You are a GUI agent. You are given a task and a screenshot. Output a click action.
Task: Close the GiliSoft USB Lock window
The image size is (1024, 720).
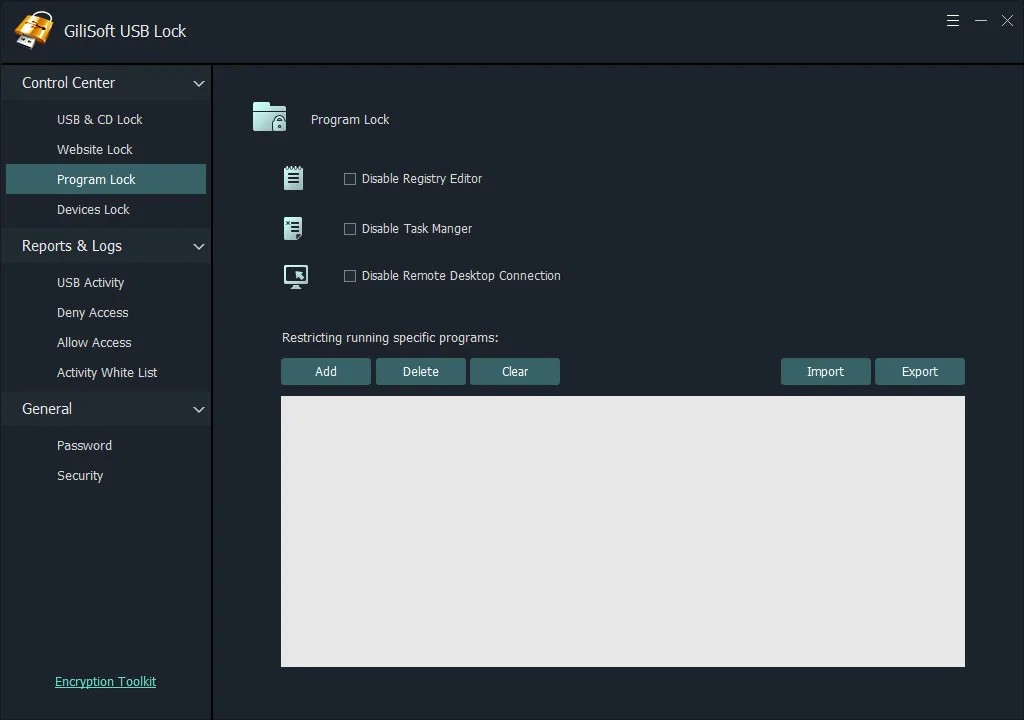tap(1008, 21)
